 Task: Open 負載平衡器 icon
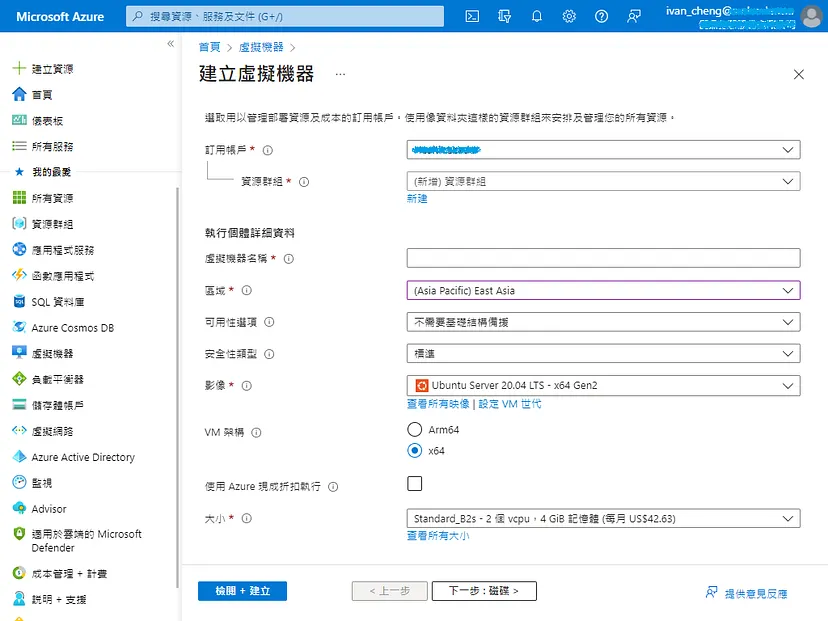[x=19, y=379]
